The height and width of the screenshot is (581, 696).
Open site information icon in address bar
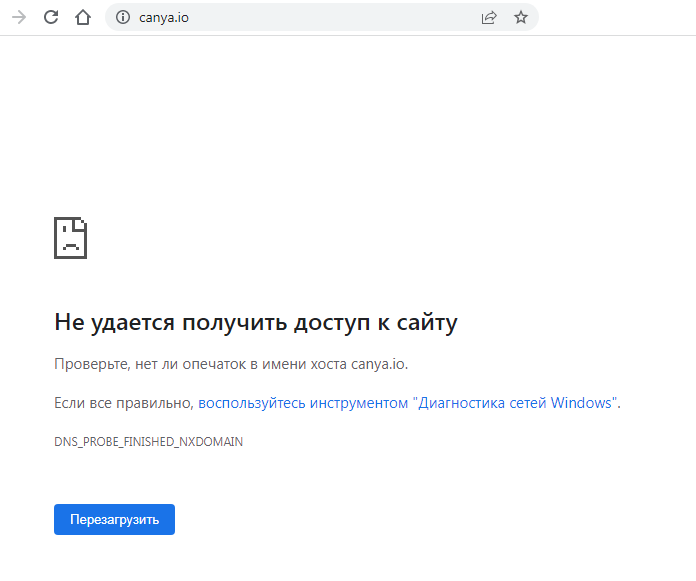(123, 17)
